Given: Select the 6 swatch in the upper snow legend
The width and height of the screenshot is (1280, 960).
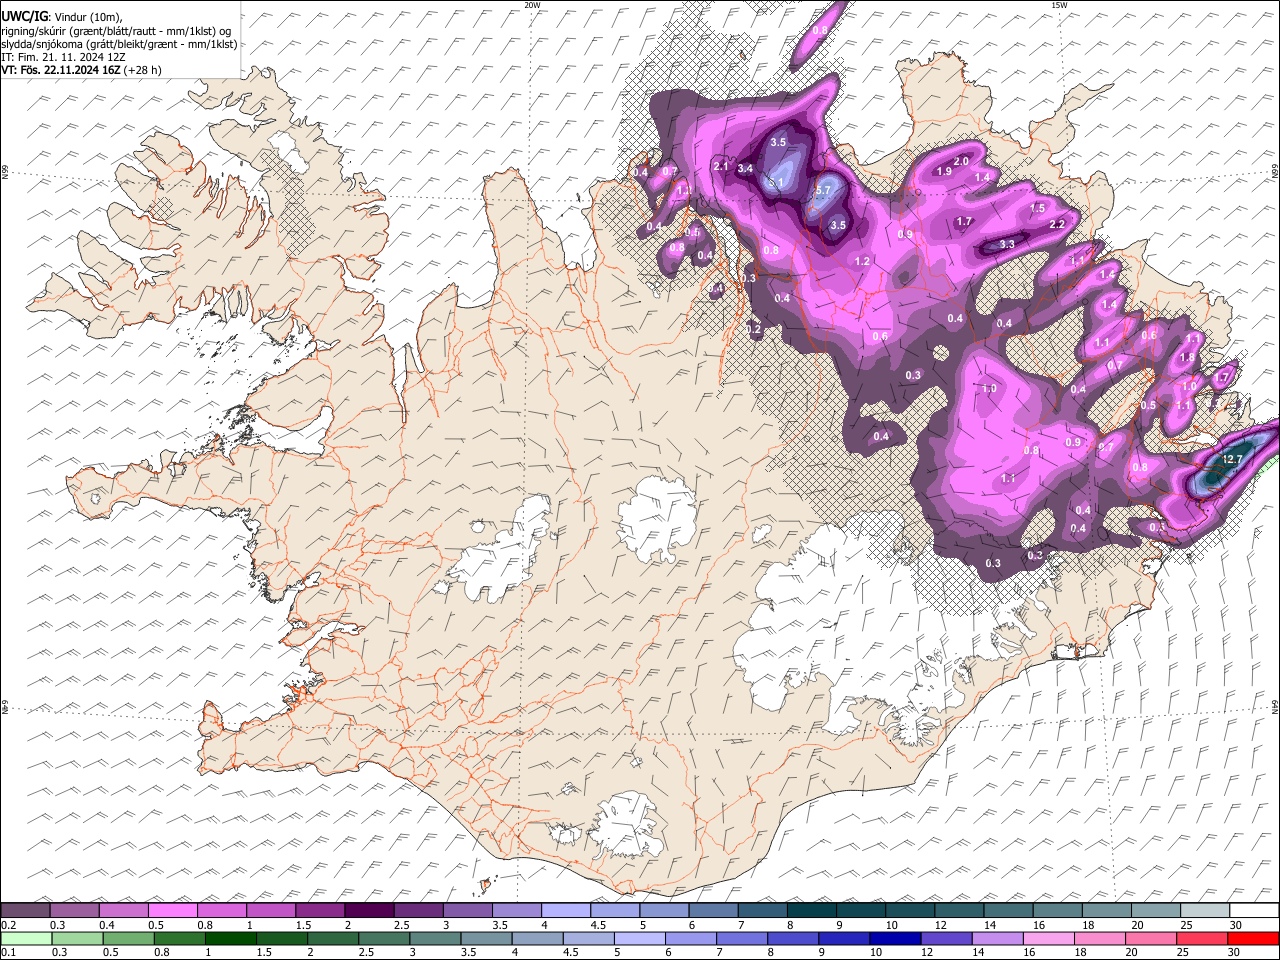Looking at the screenshot, I should pyautogui.click(x=713, y=911).
